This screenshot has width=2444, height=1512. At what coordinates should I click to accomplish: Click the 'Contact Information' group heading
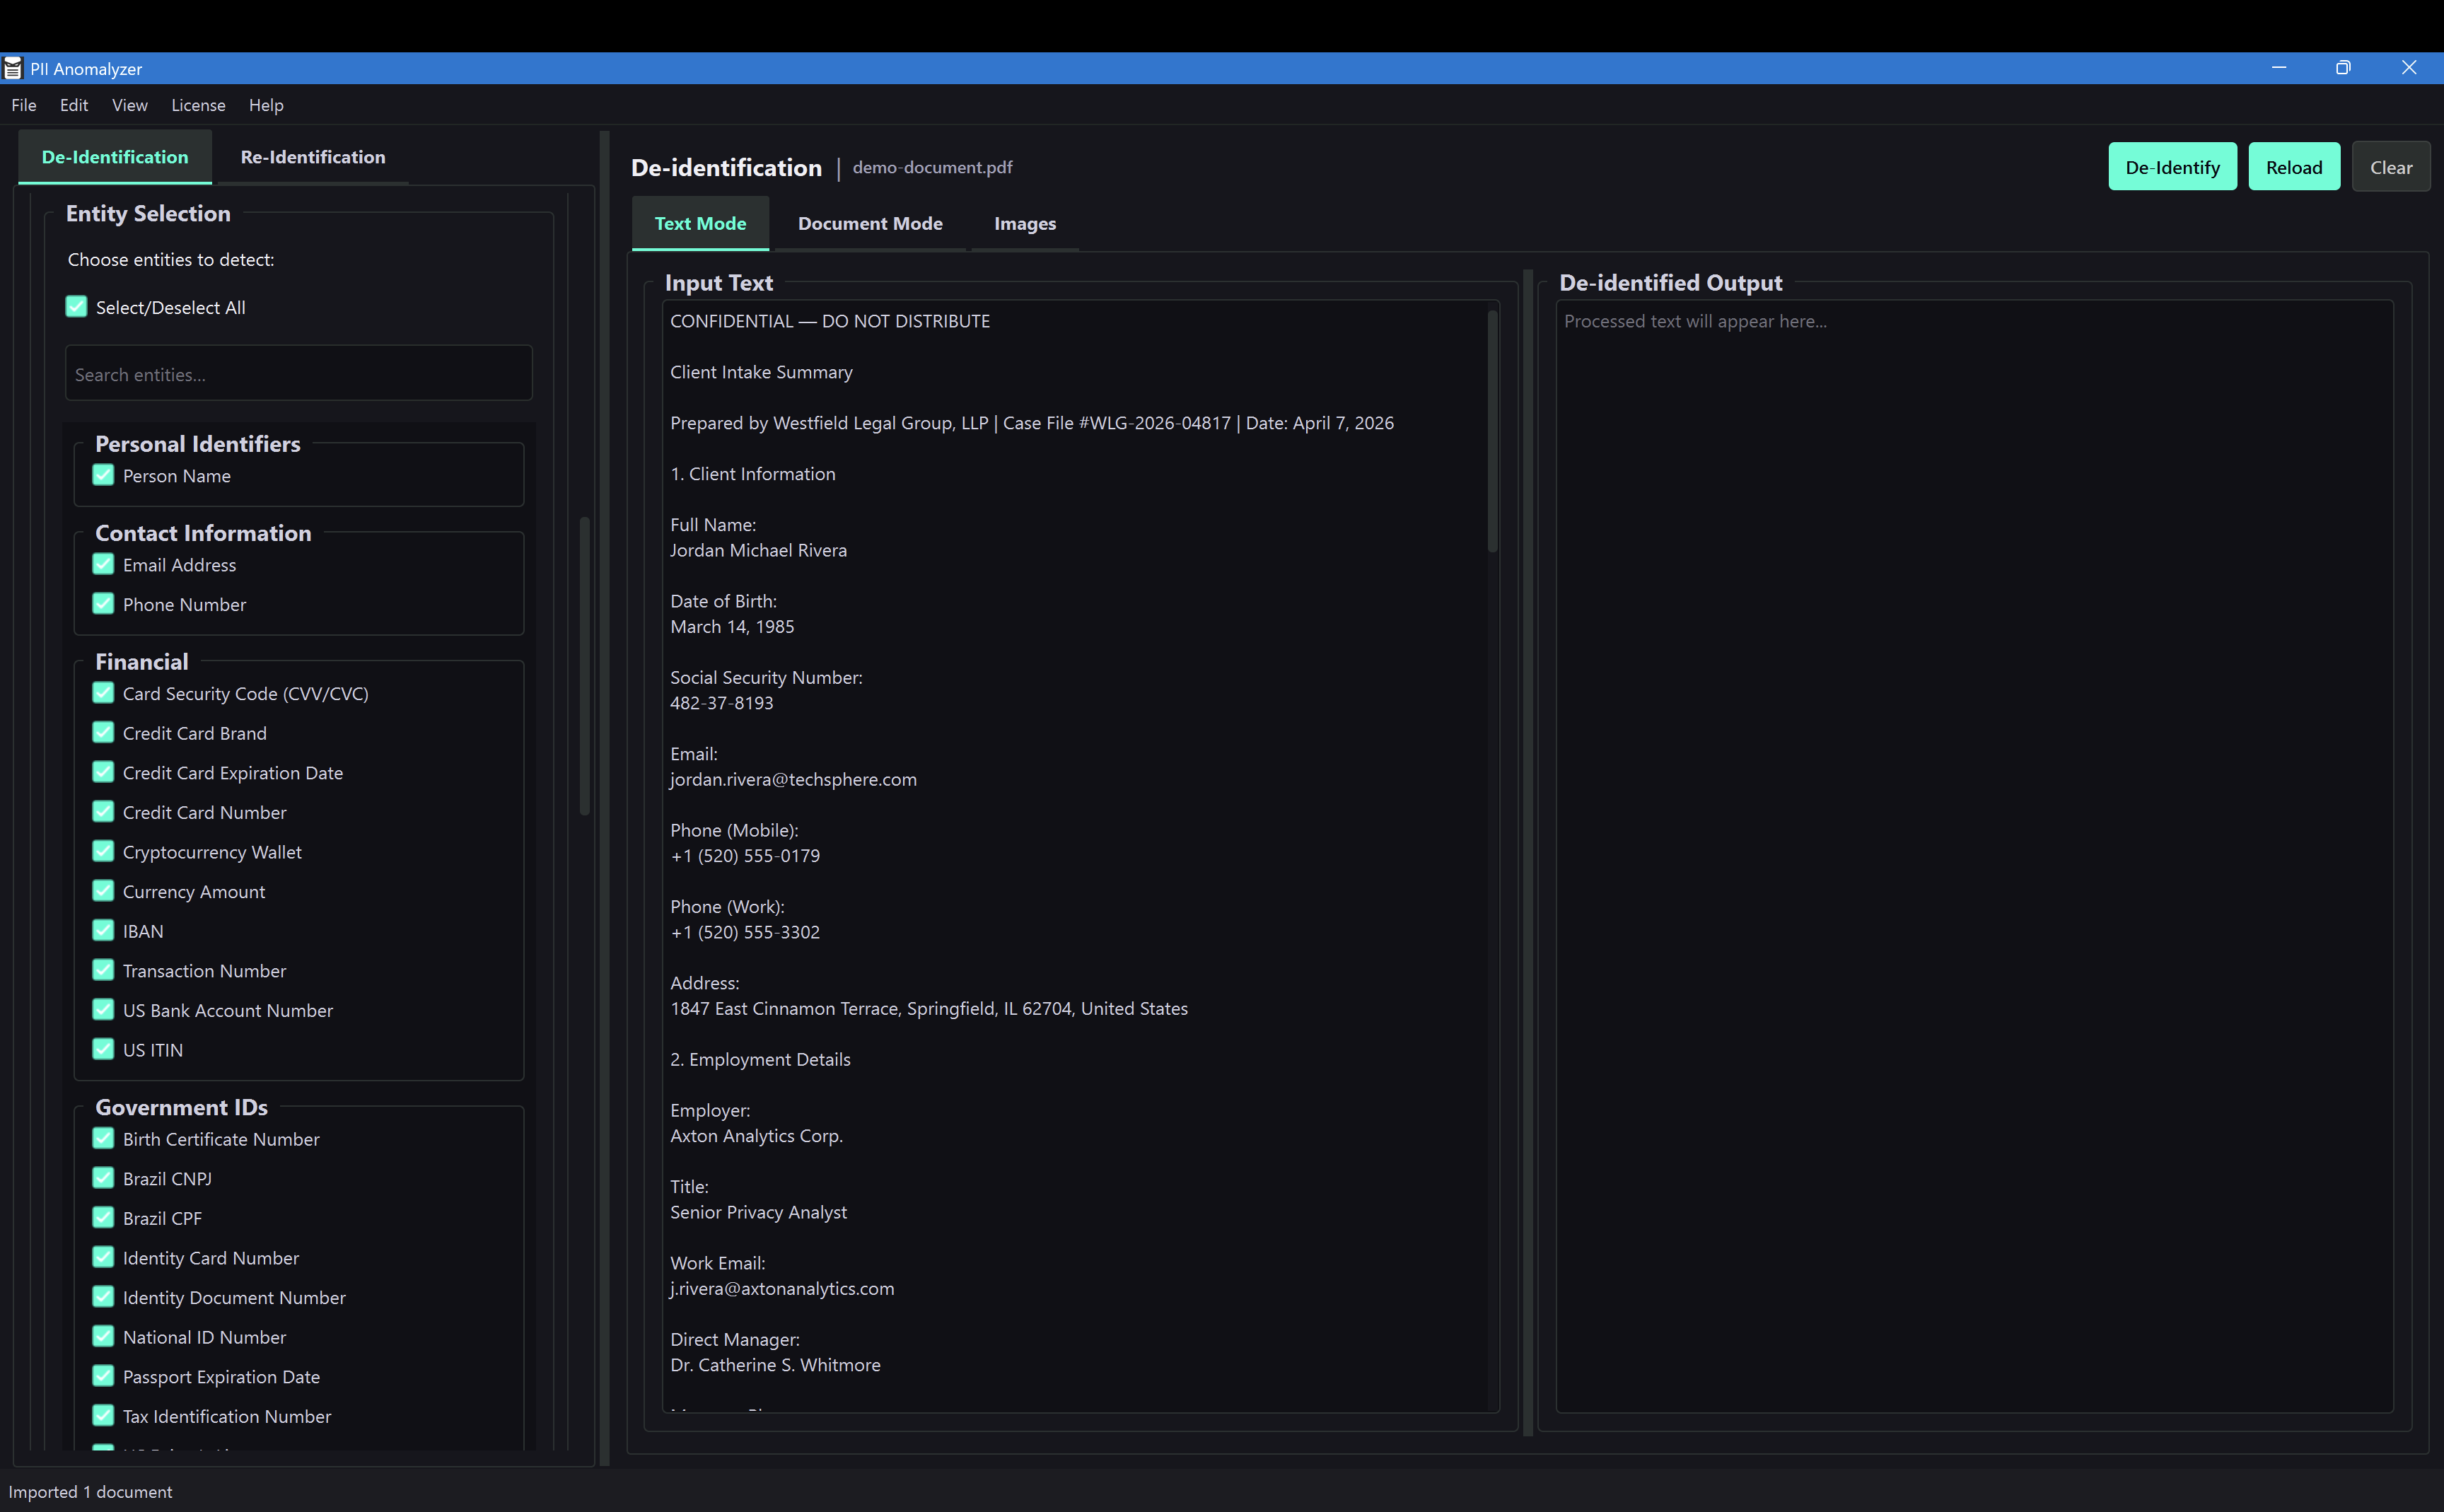point(203,533)
